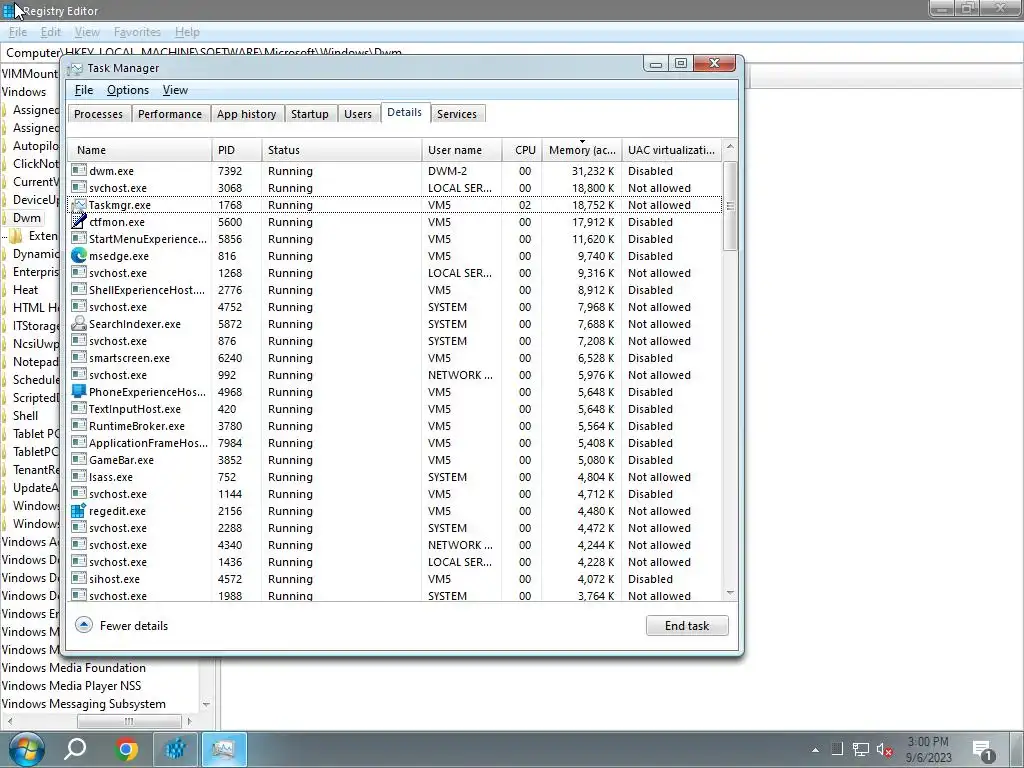The image size is (1024, 768).
Task: Open the notification center icon
Action: (982, 751)
